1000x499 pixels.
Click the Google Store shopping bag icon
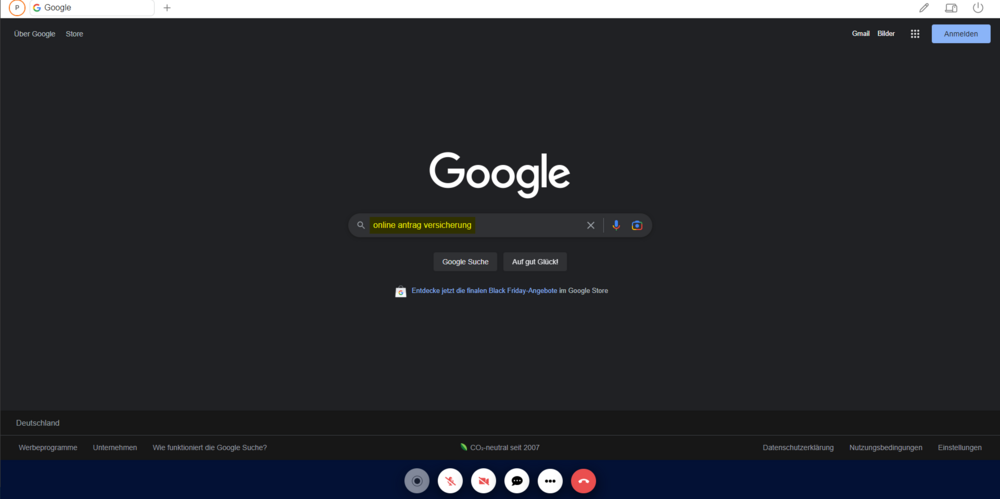401,291
